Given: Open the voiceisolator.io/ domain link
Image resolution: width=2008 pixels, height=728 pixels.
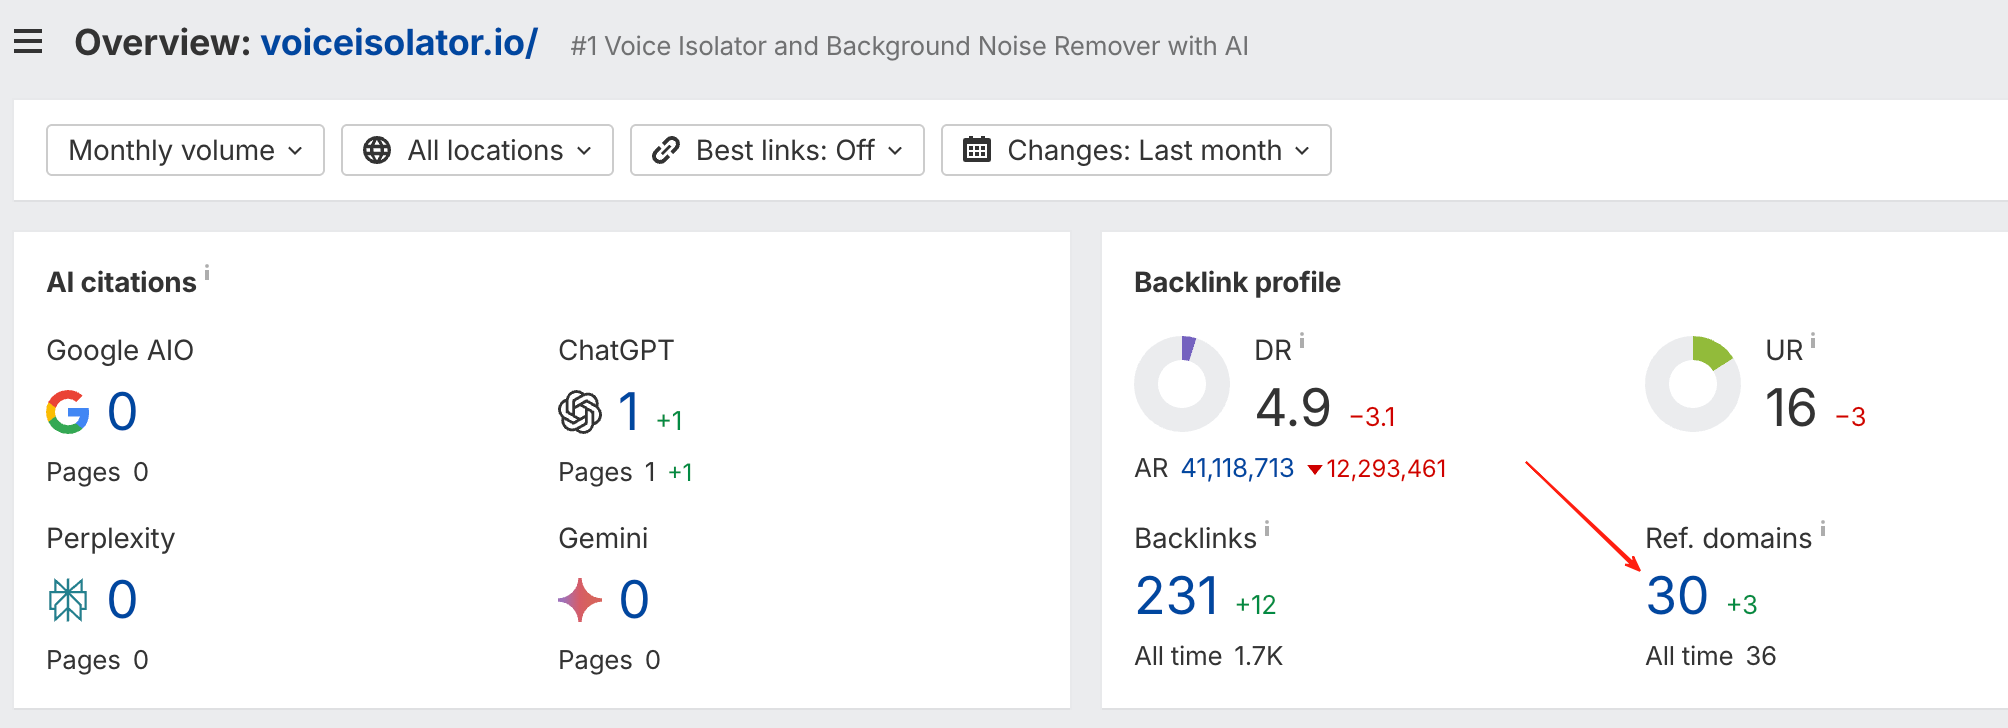Looking at the screenshot, I should pos(399,43).
